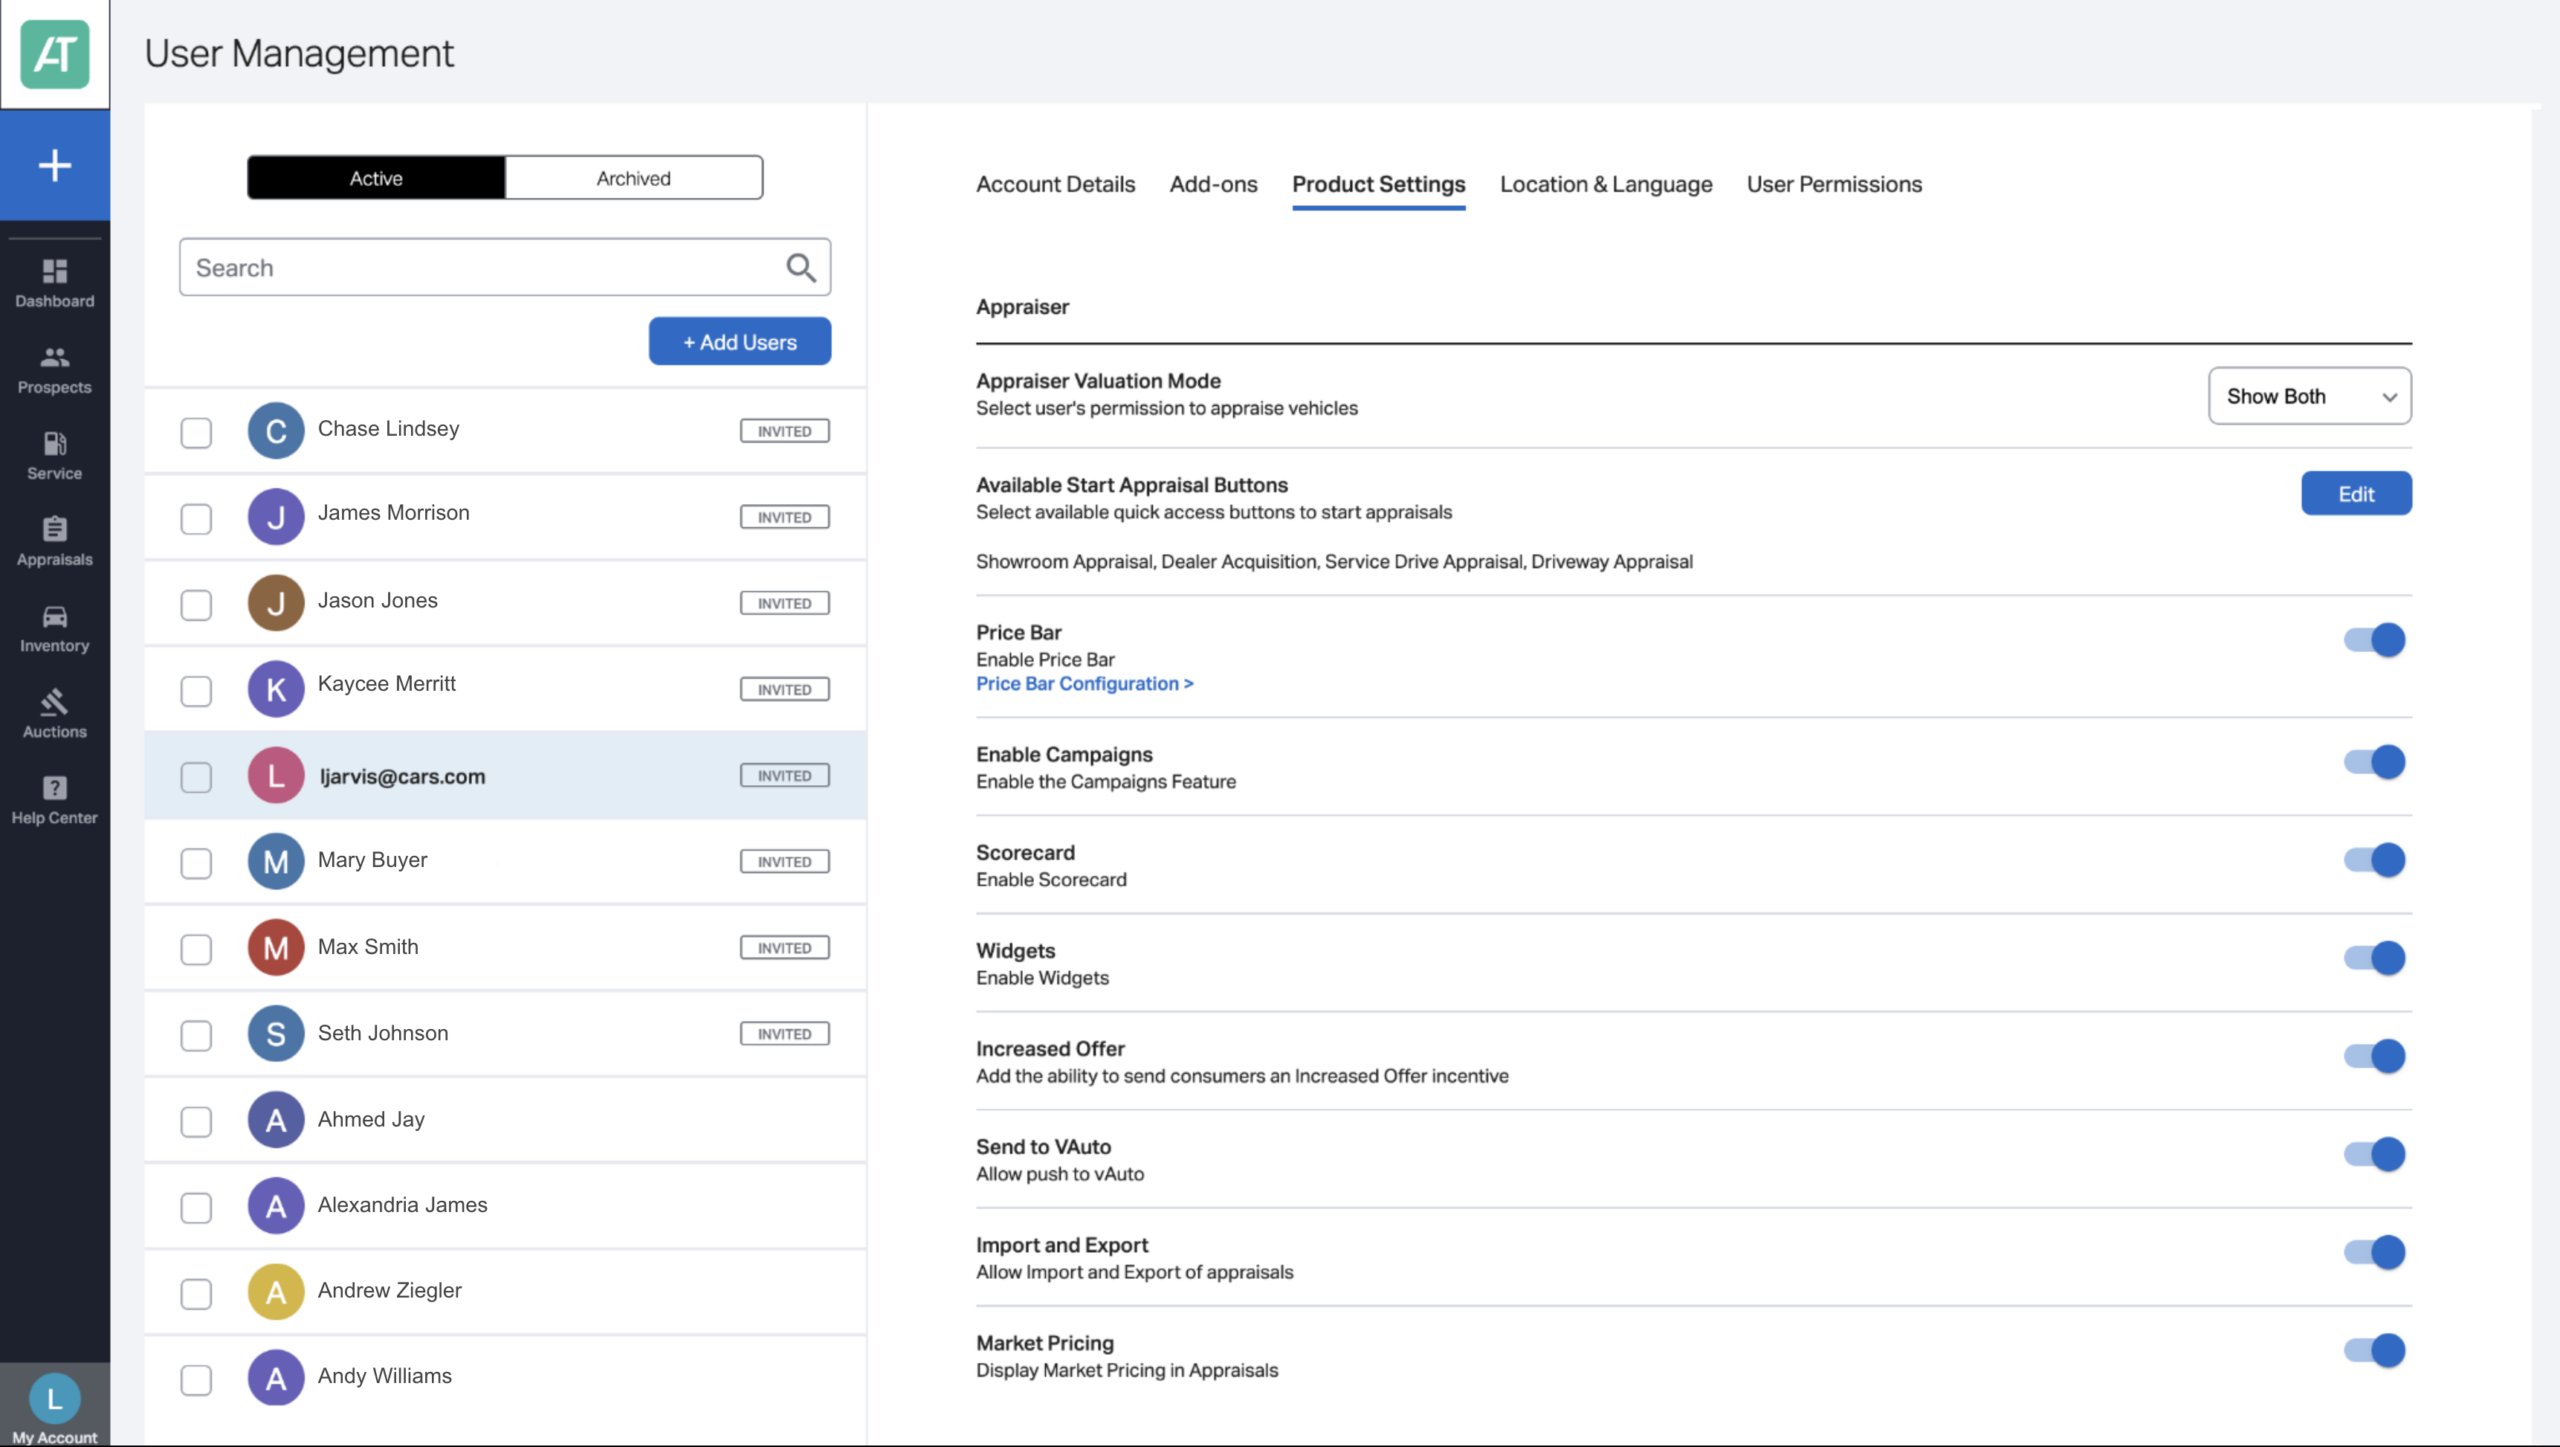The image size is (2560, 1447).
Task: Click Andrew Ziegler's avatar icon
Action: click(x=276, y=1292)
